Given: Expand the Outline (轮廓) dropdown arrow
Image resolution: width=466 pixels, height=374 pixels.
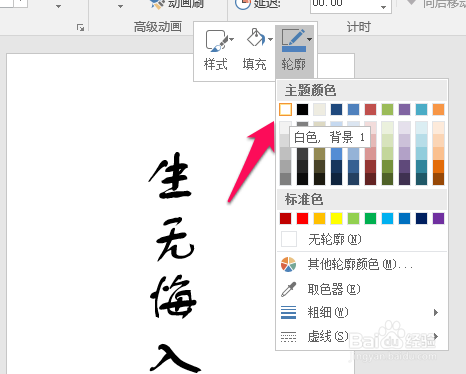Looking at the screenshot, I should click(310, 39).
